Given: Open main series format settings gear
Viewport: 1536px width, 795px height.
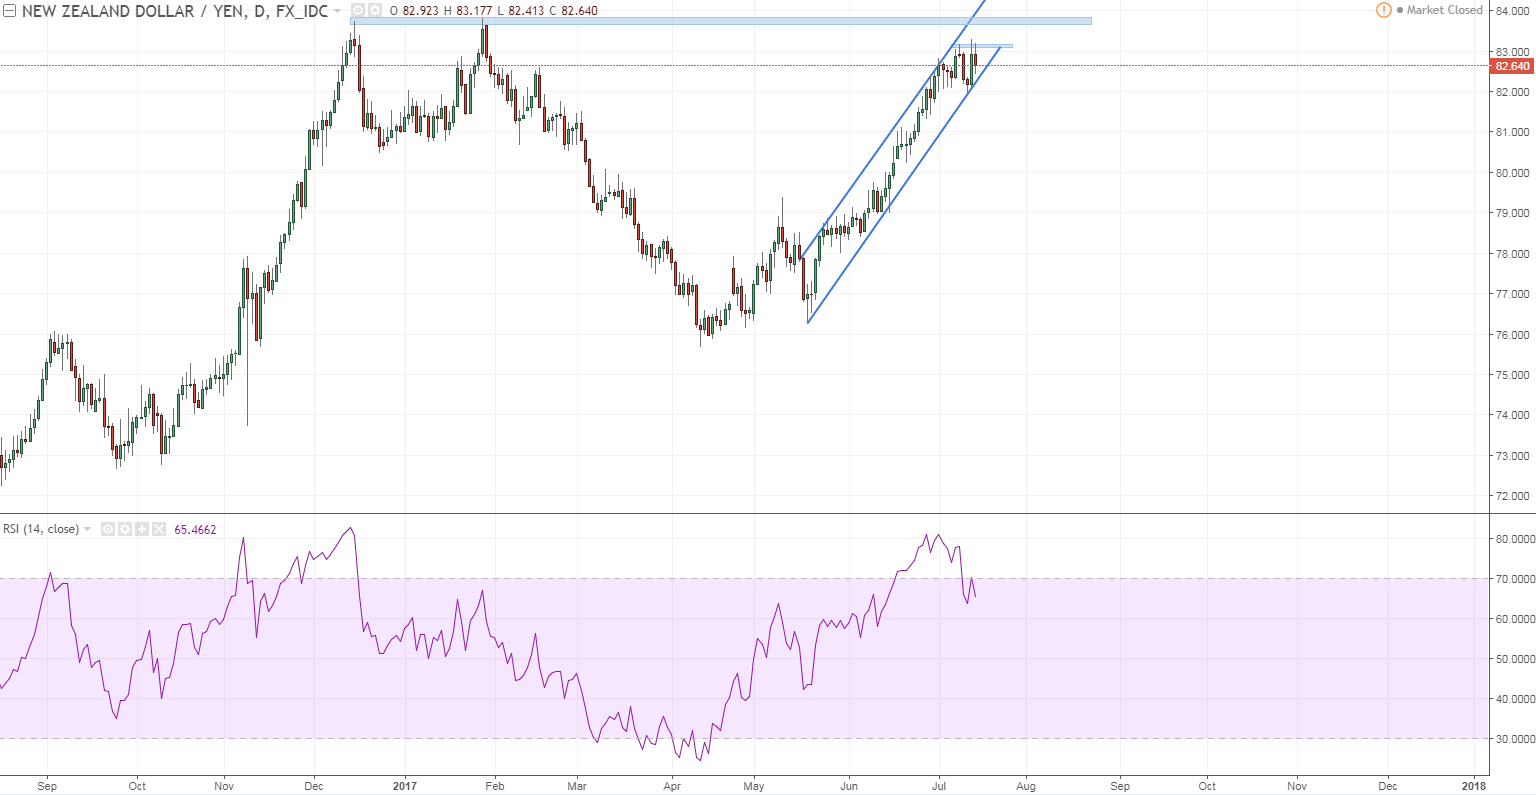Looking at the screenshot, I should 375,11.
